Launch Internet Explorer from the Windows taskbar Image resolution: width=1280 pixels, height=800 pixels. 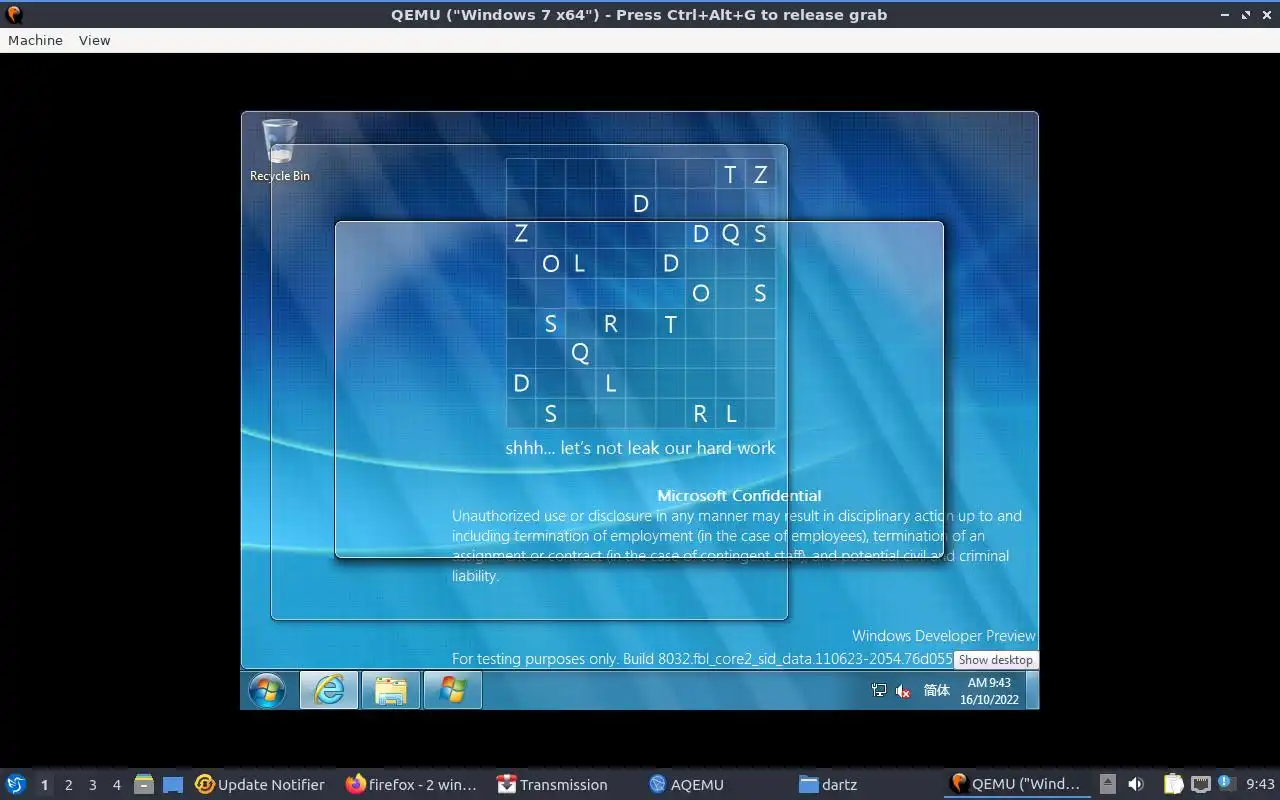329,690
